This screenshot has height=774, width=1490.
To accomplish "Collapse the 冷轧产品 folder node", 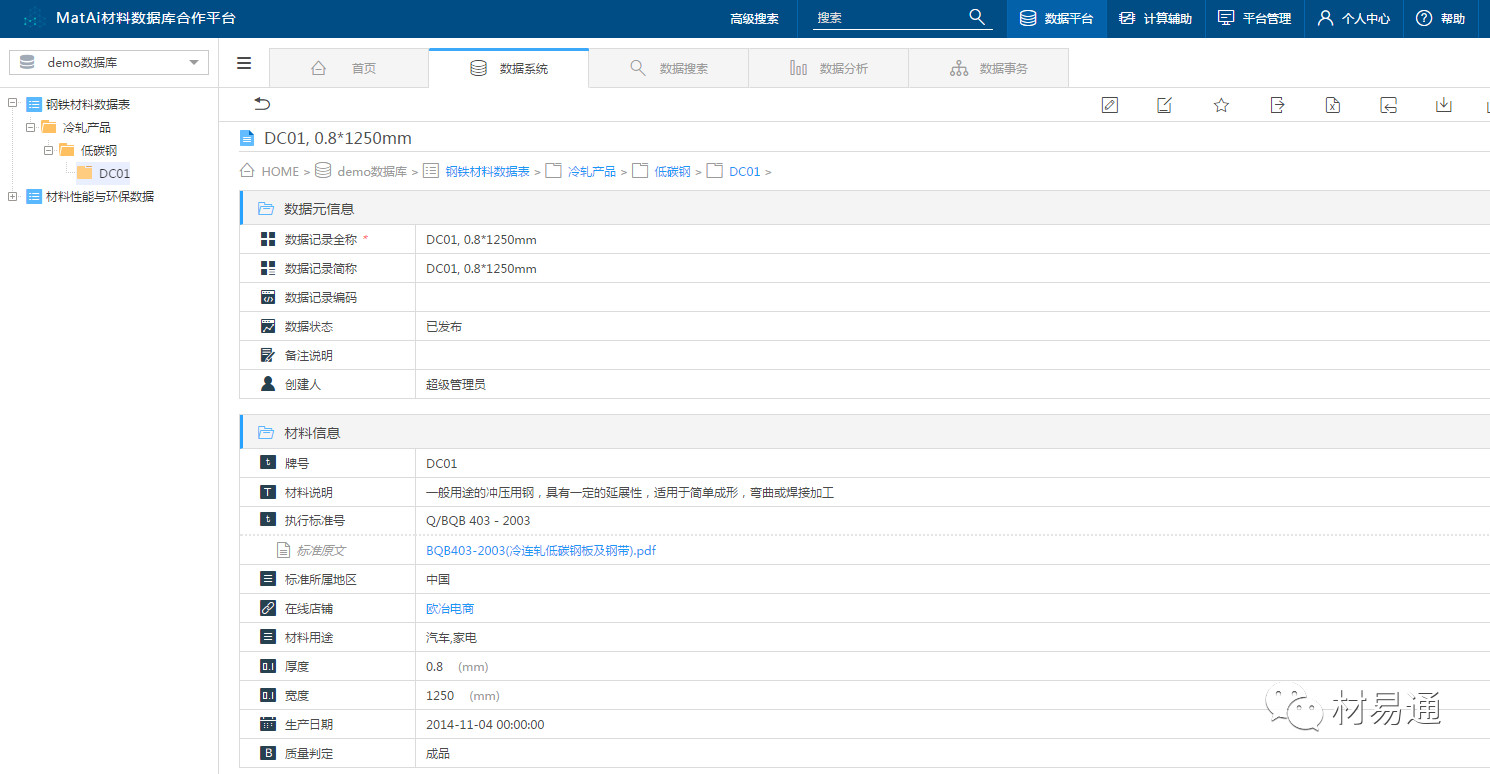I will [x=31, y=127].
